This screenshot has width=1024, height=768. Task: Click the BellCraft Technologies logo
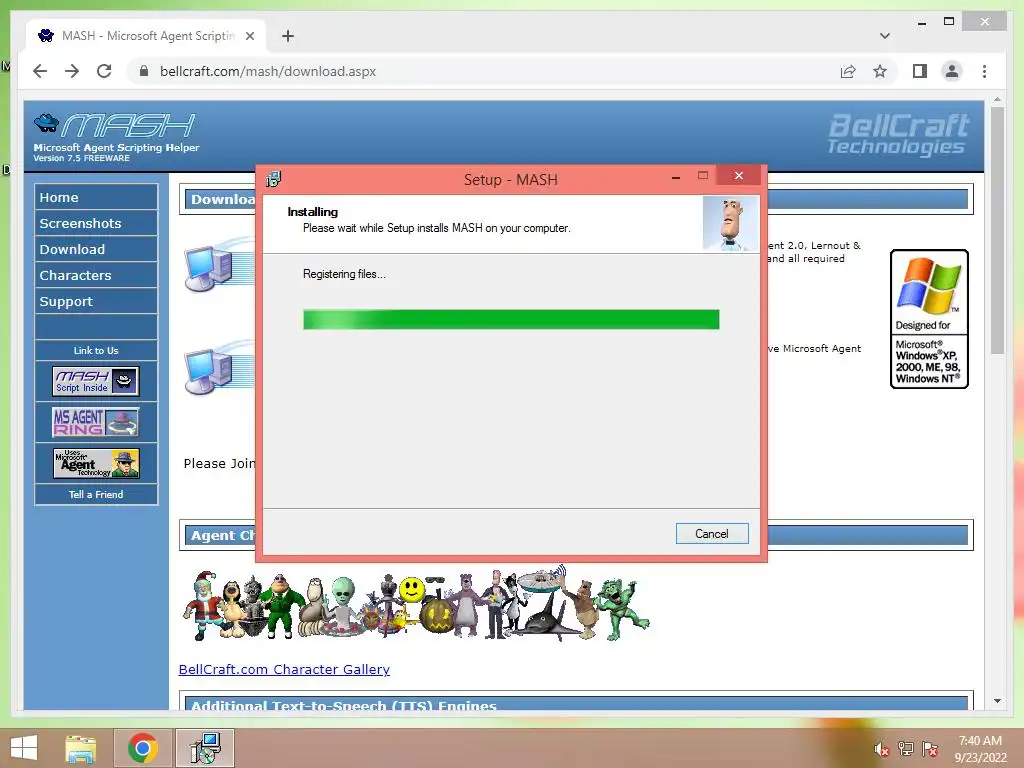(x=898, y=135)
